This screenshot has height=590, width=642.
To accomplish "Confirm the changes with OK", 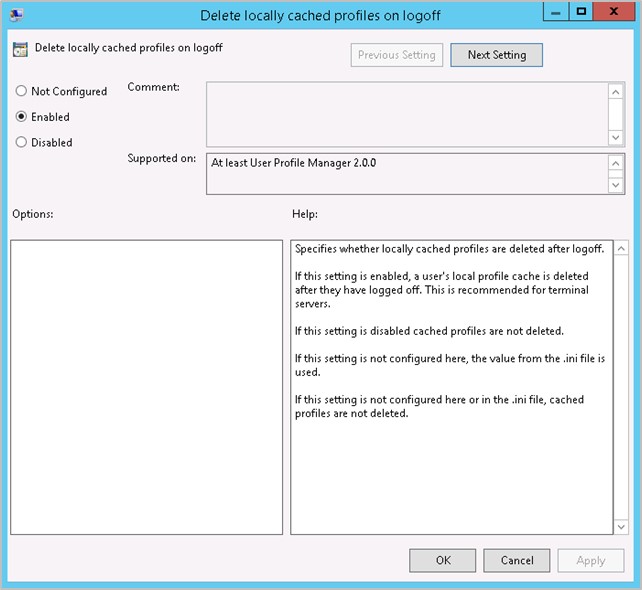I will point(443,561).
